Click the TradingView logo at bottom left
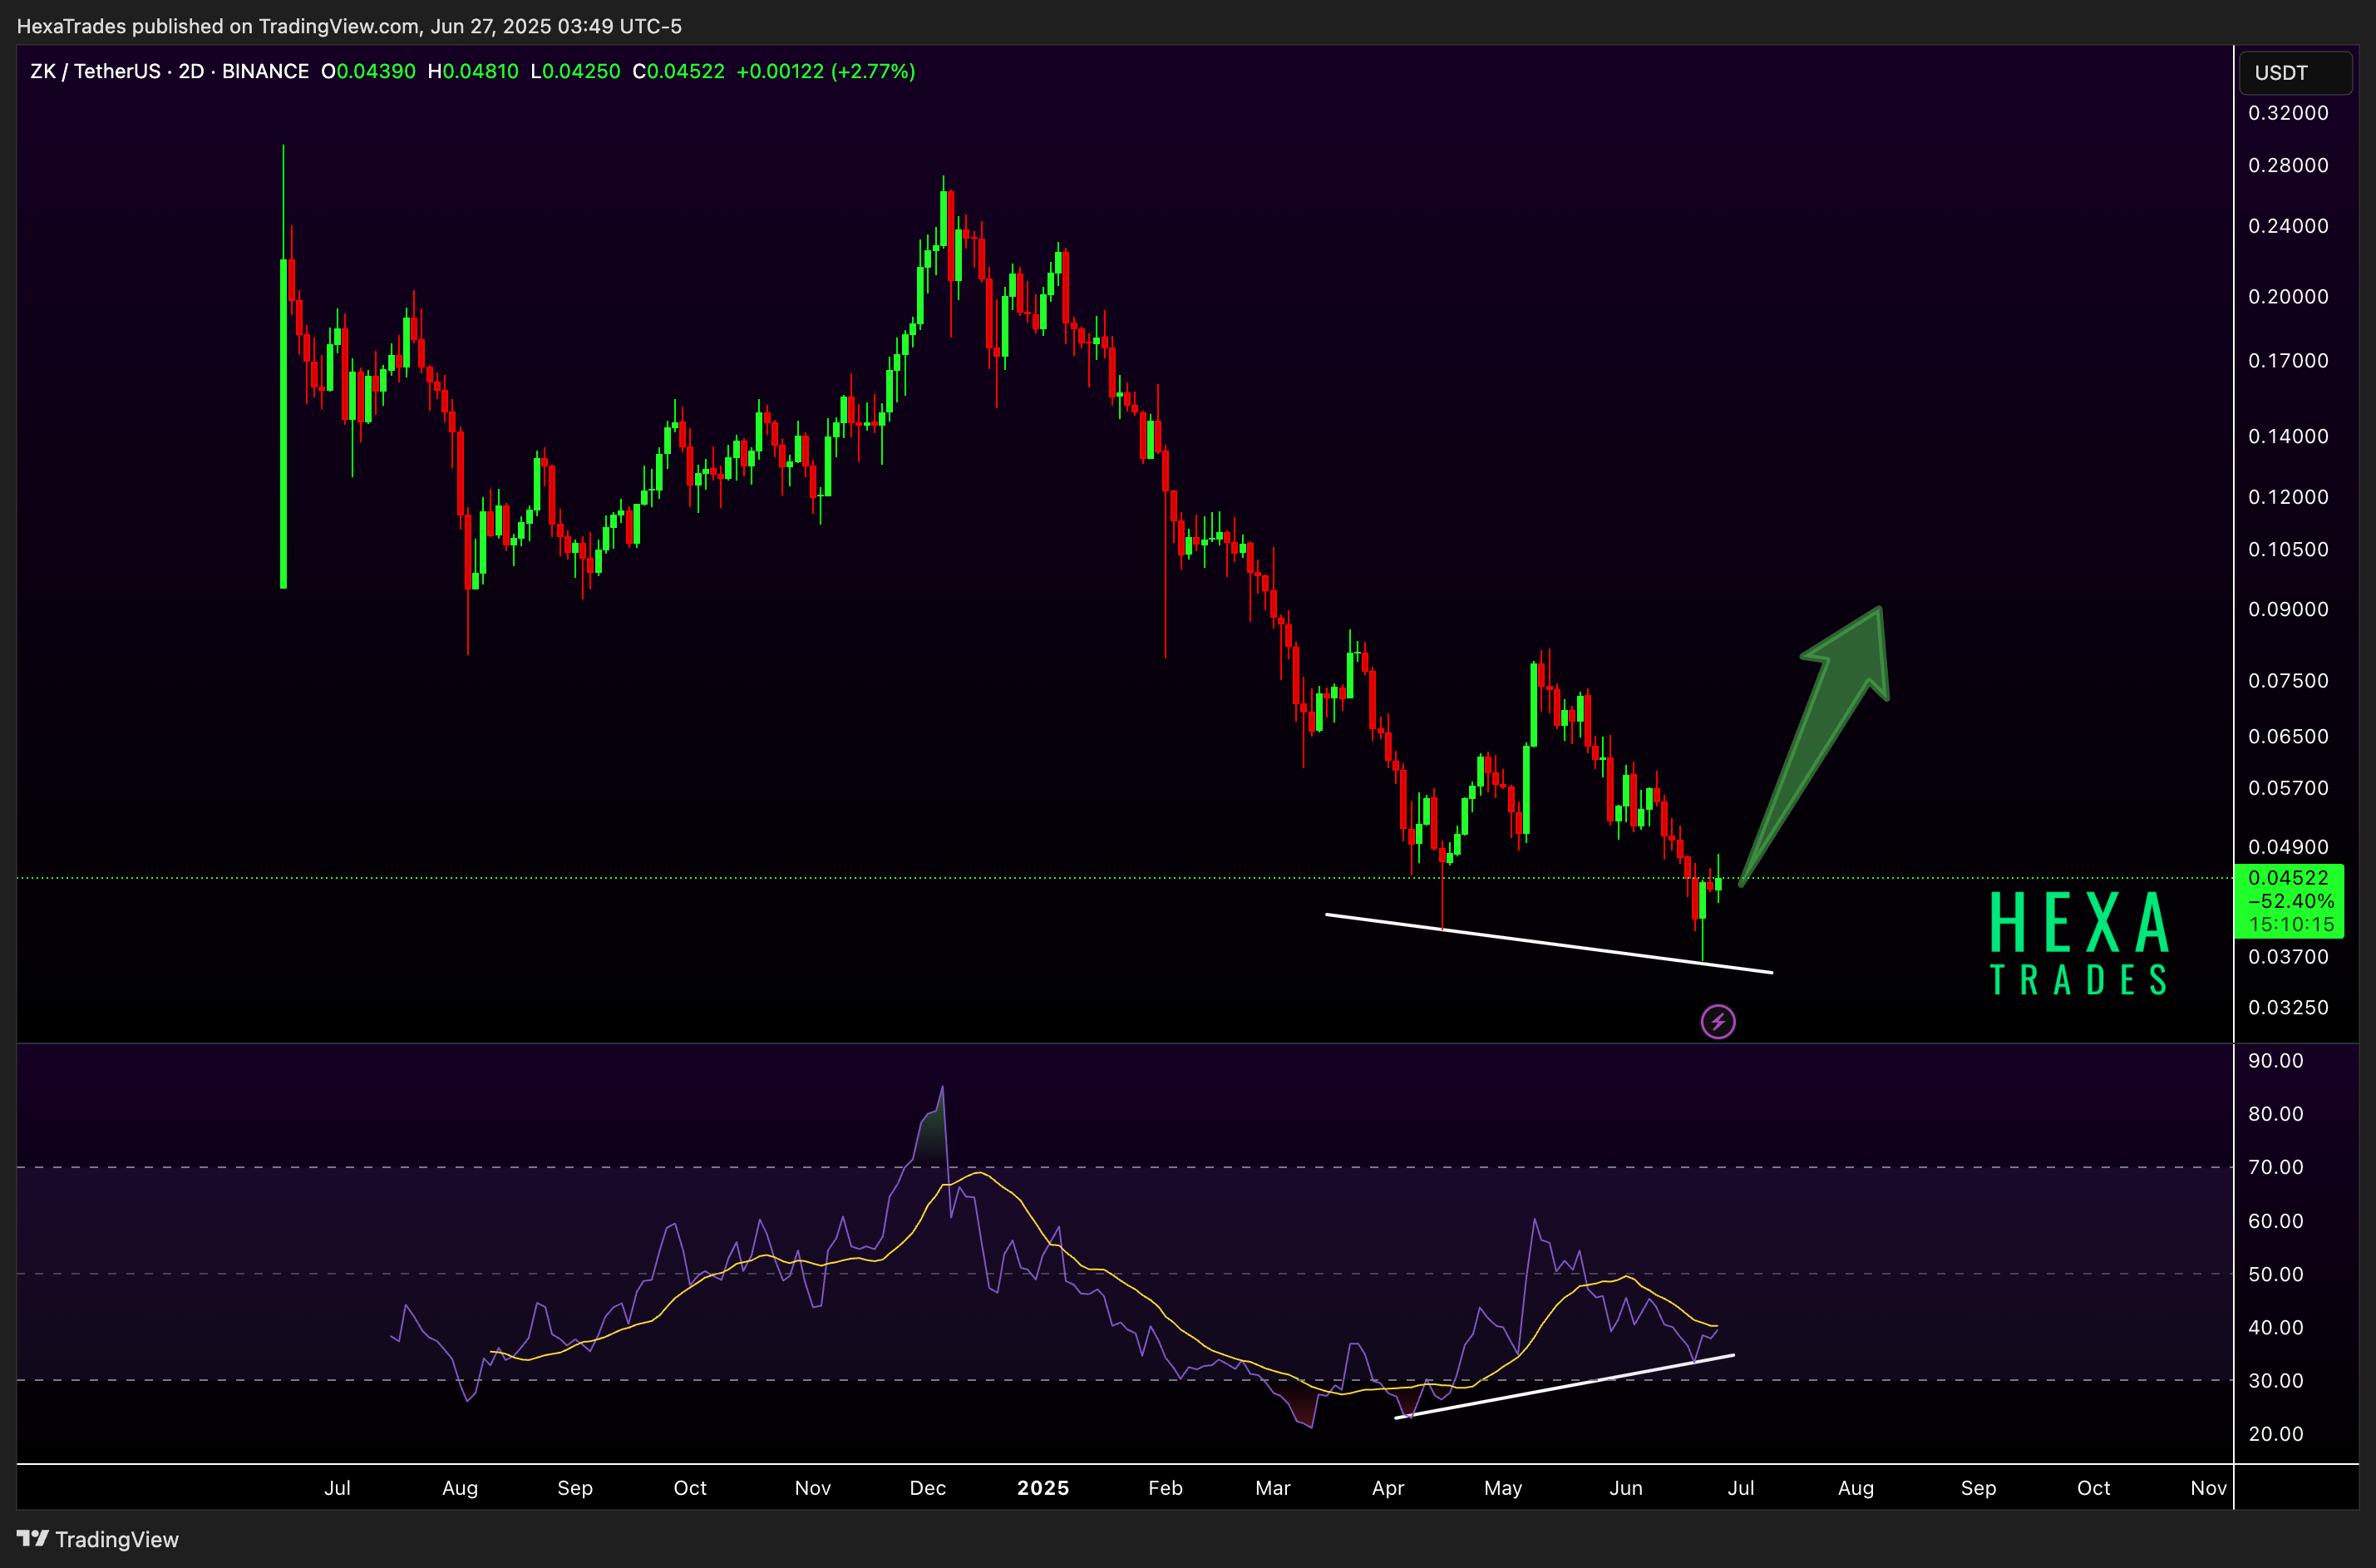2376x1568 pixels. coord(98,1539)
